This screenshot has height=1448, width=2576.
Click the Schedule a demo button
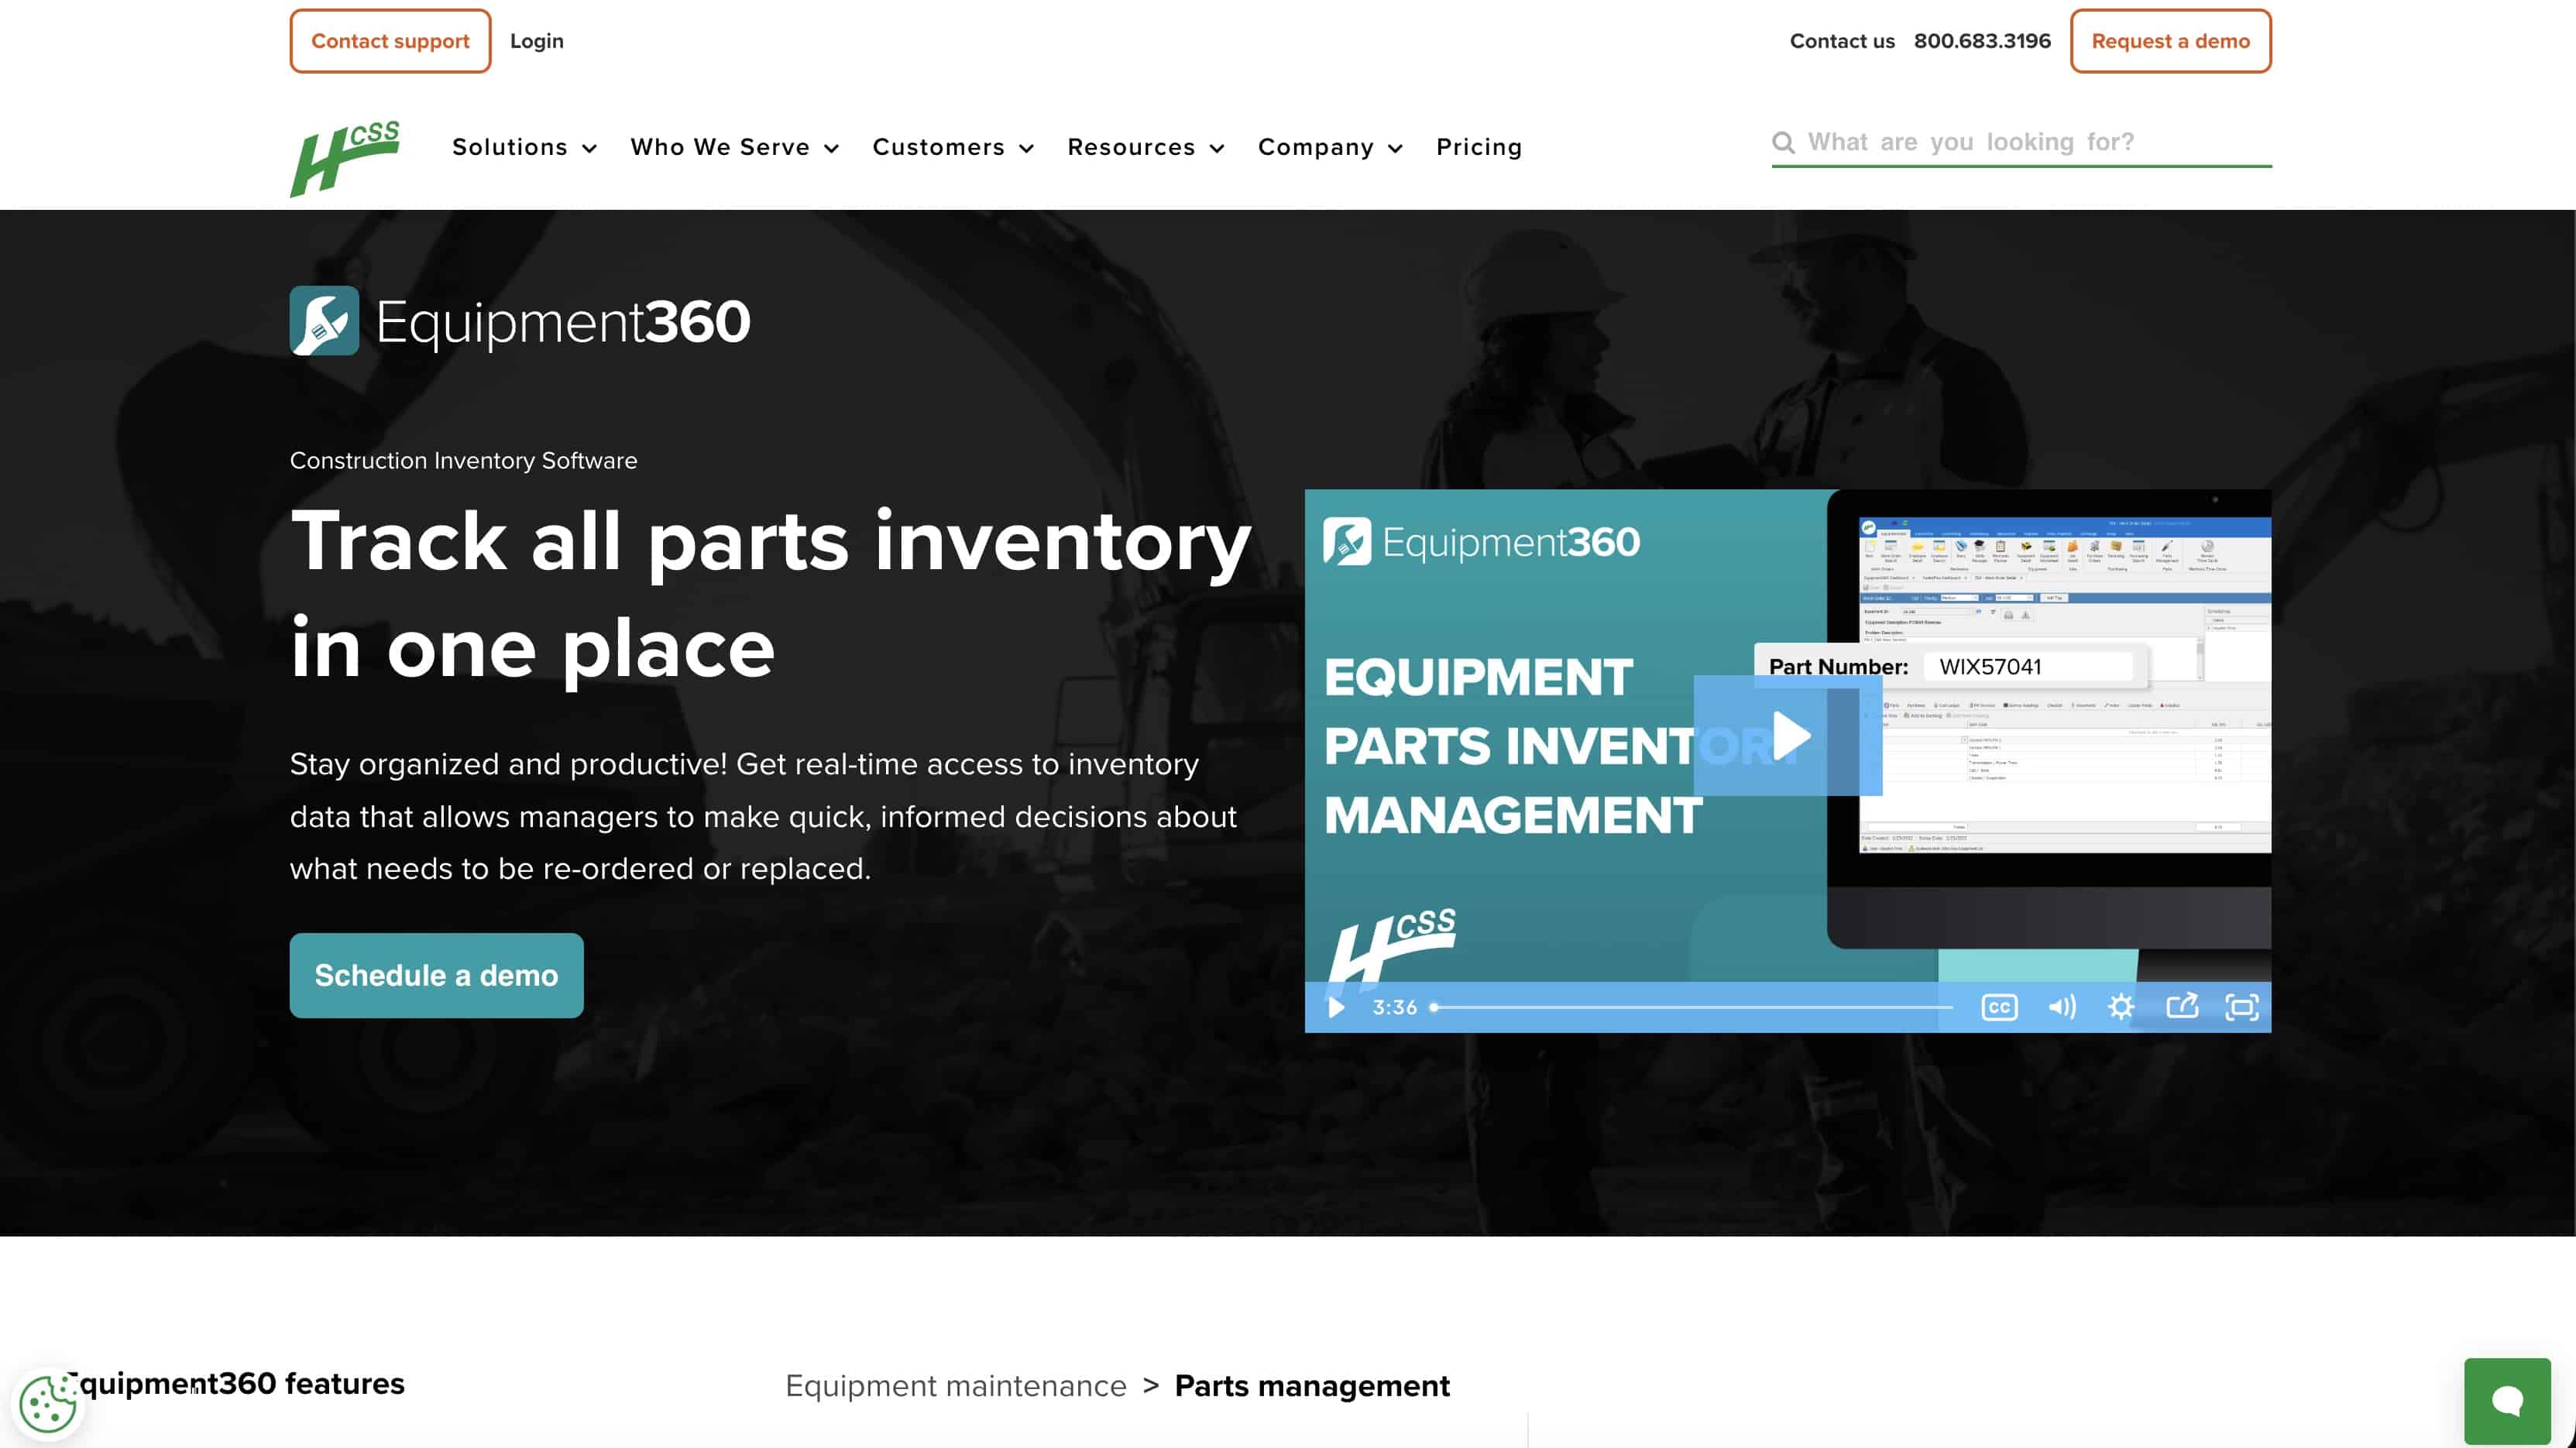point(436,975)
